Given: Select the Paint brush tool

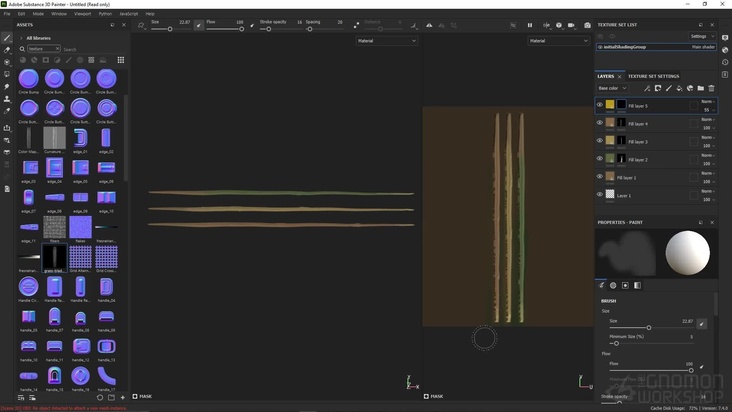Looking at the screenshot, I should 7,38.
